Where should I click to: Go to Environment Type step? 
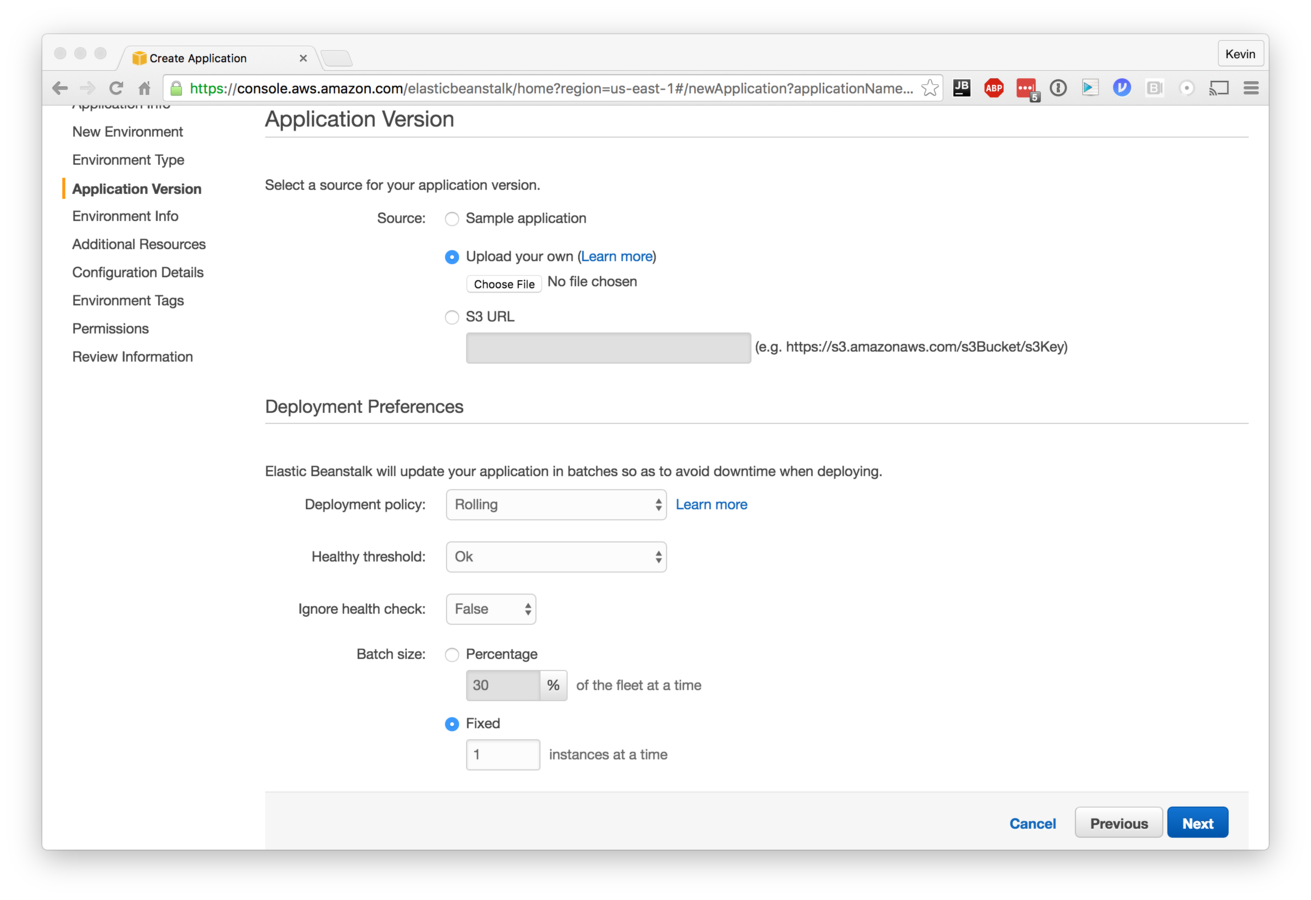pyautogui.click(x=128, y=160)
